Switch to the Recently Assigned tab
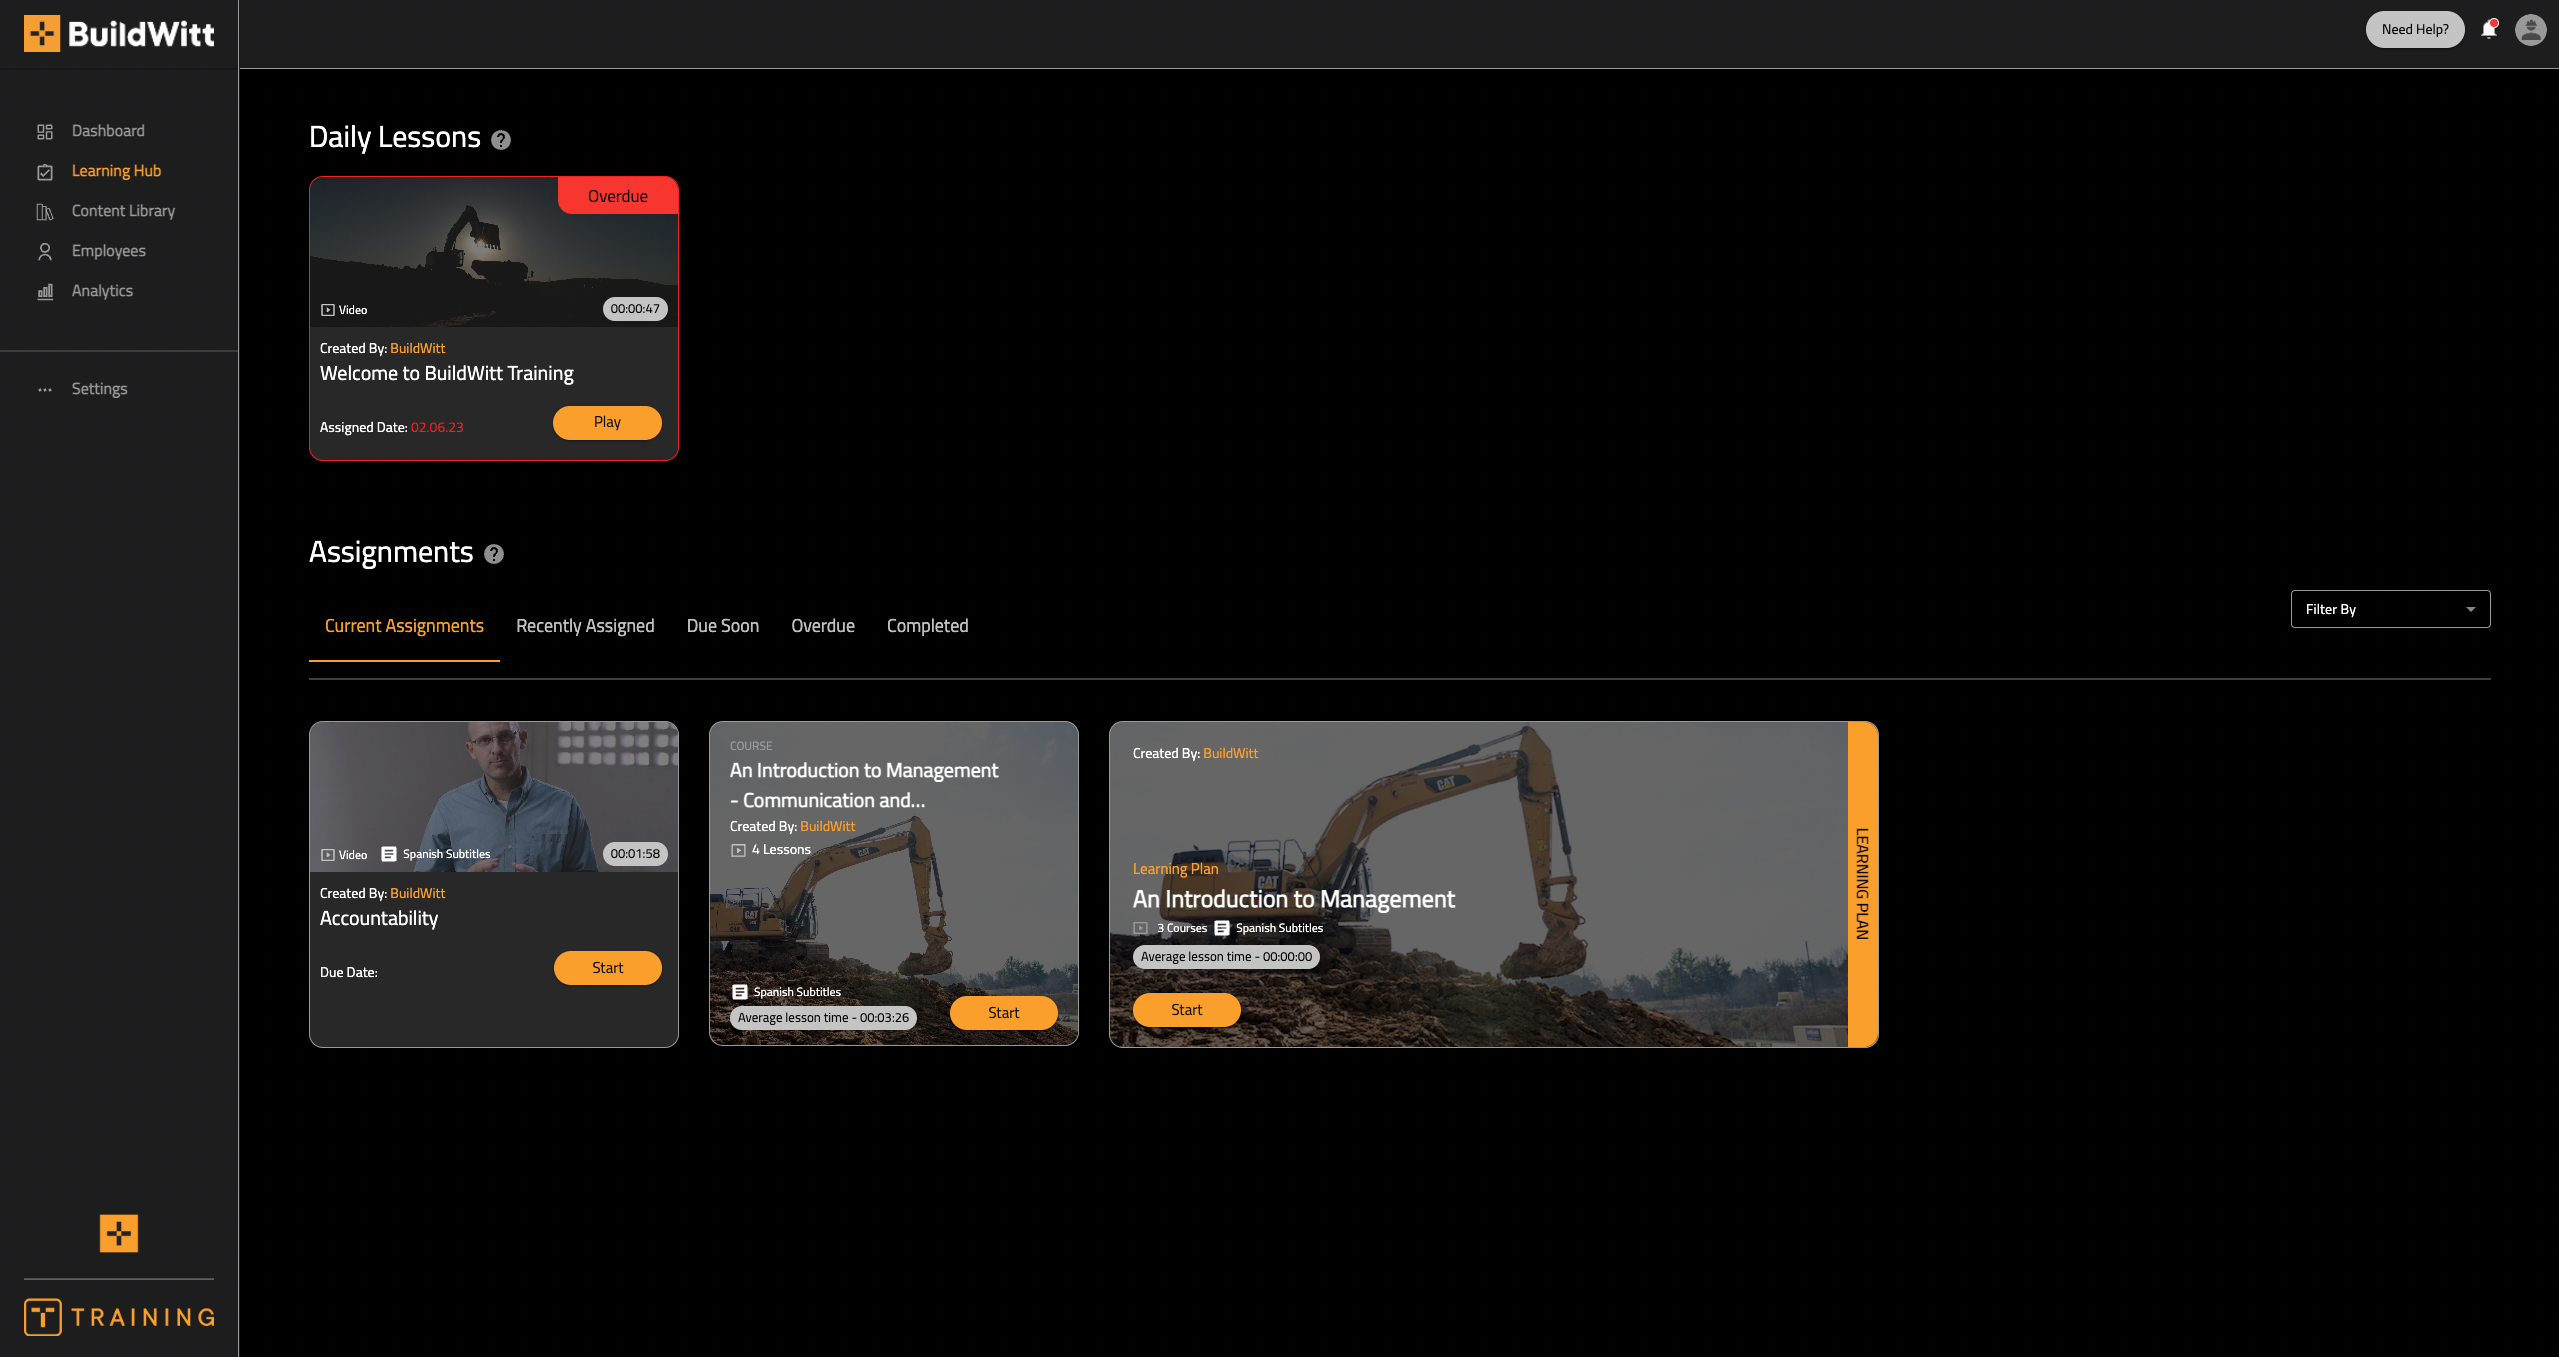The width and height of the screenshot is (2559, 1357). (x=585, y=626)
